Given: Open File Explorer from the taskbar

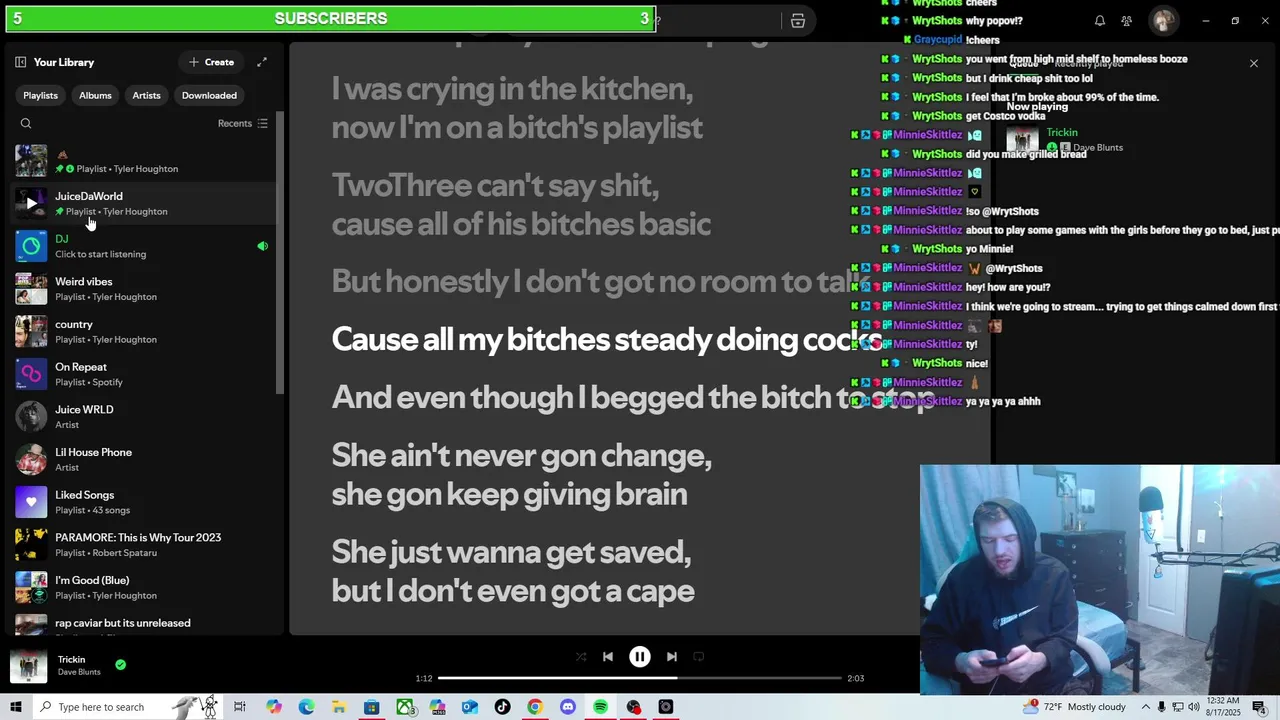Looking at the screenshot, I should pos(339,707).
